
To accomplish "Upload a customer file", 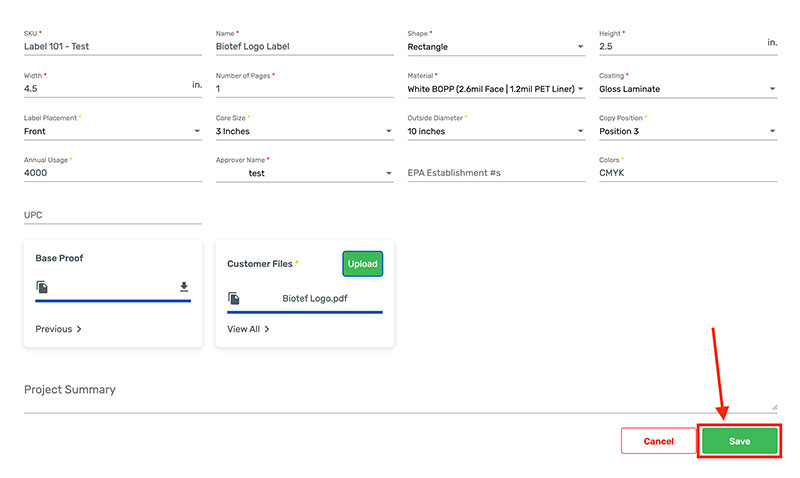I will point(363,264).
